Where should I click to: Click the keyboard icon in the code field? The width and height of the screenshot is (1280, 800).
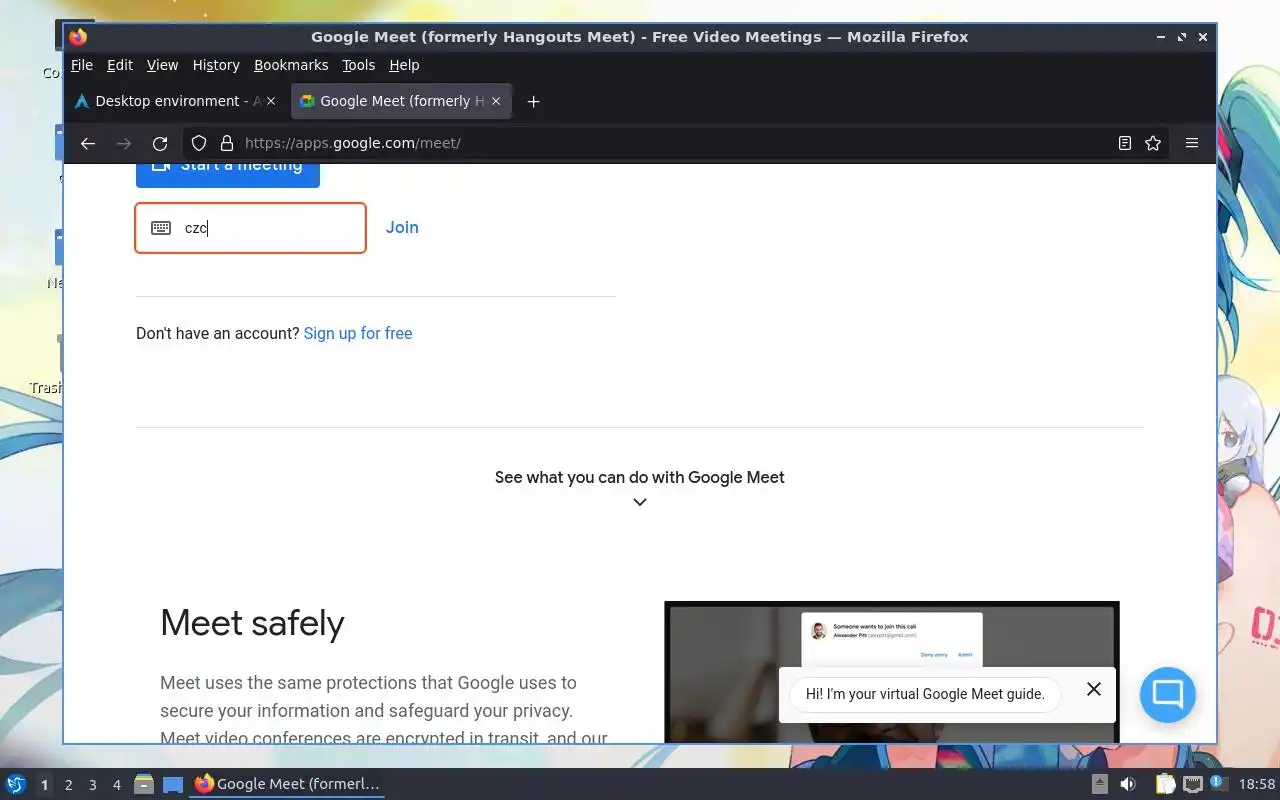point(161,228)
